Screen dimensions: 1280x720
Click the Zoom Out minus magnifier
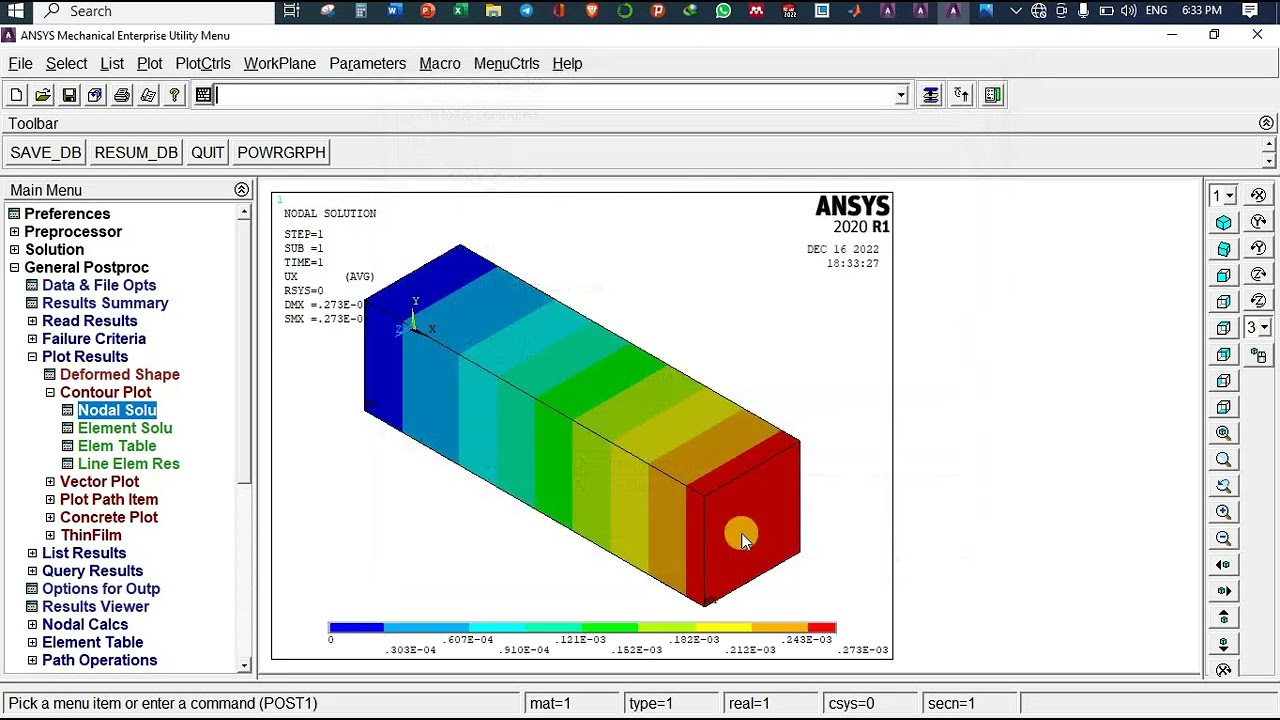[x=1223, y=538]
